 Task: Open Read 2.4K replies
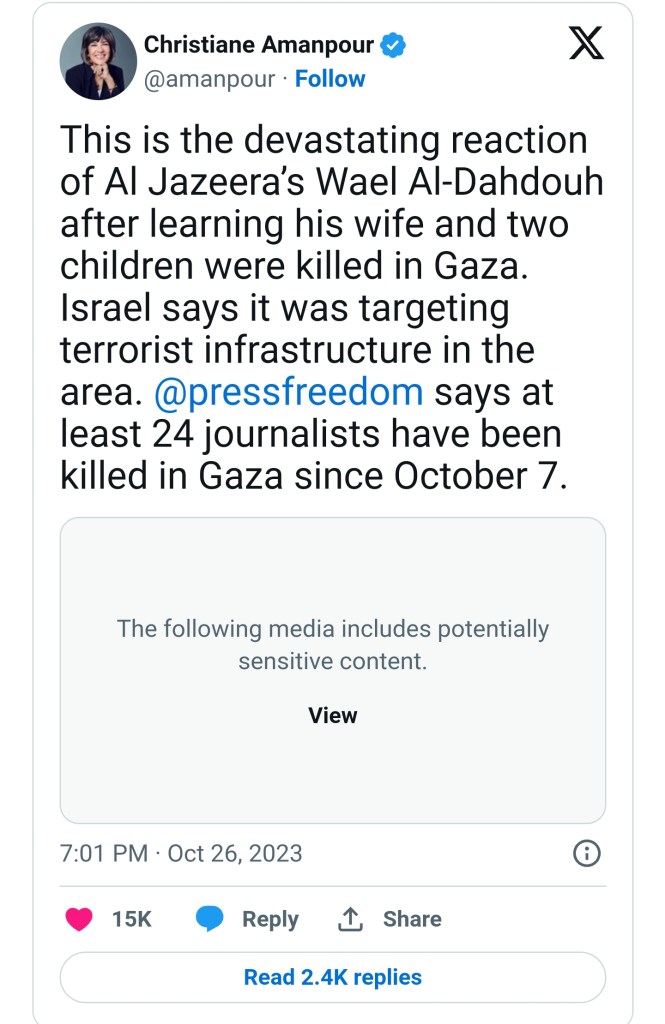(x=333, y=977)
